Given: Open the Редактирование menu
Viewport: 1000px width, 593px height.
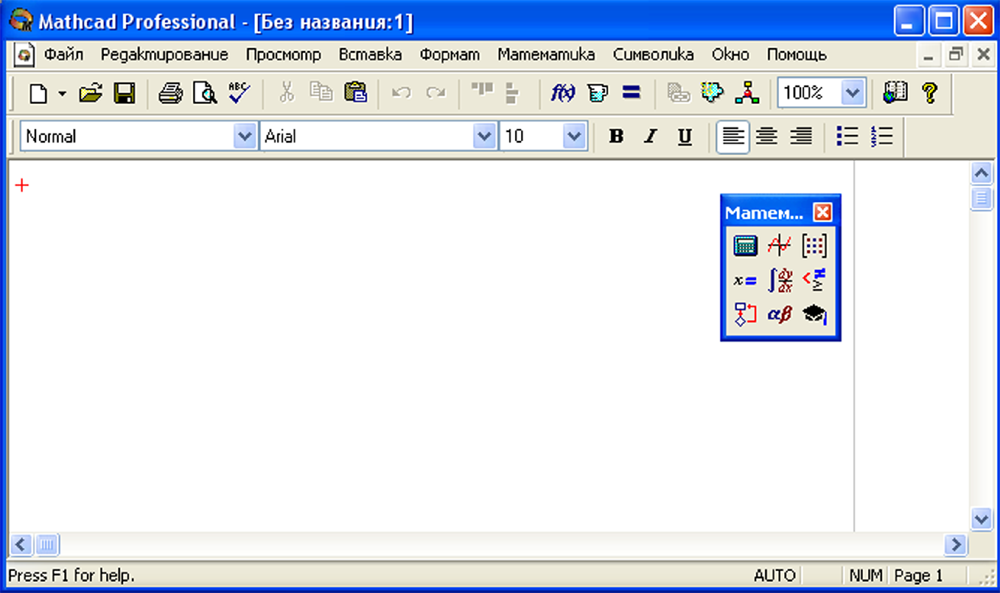Looking at the screenshot, I should pos(164,55).
